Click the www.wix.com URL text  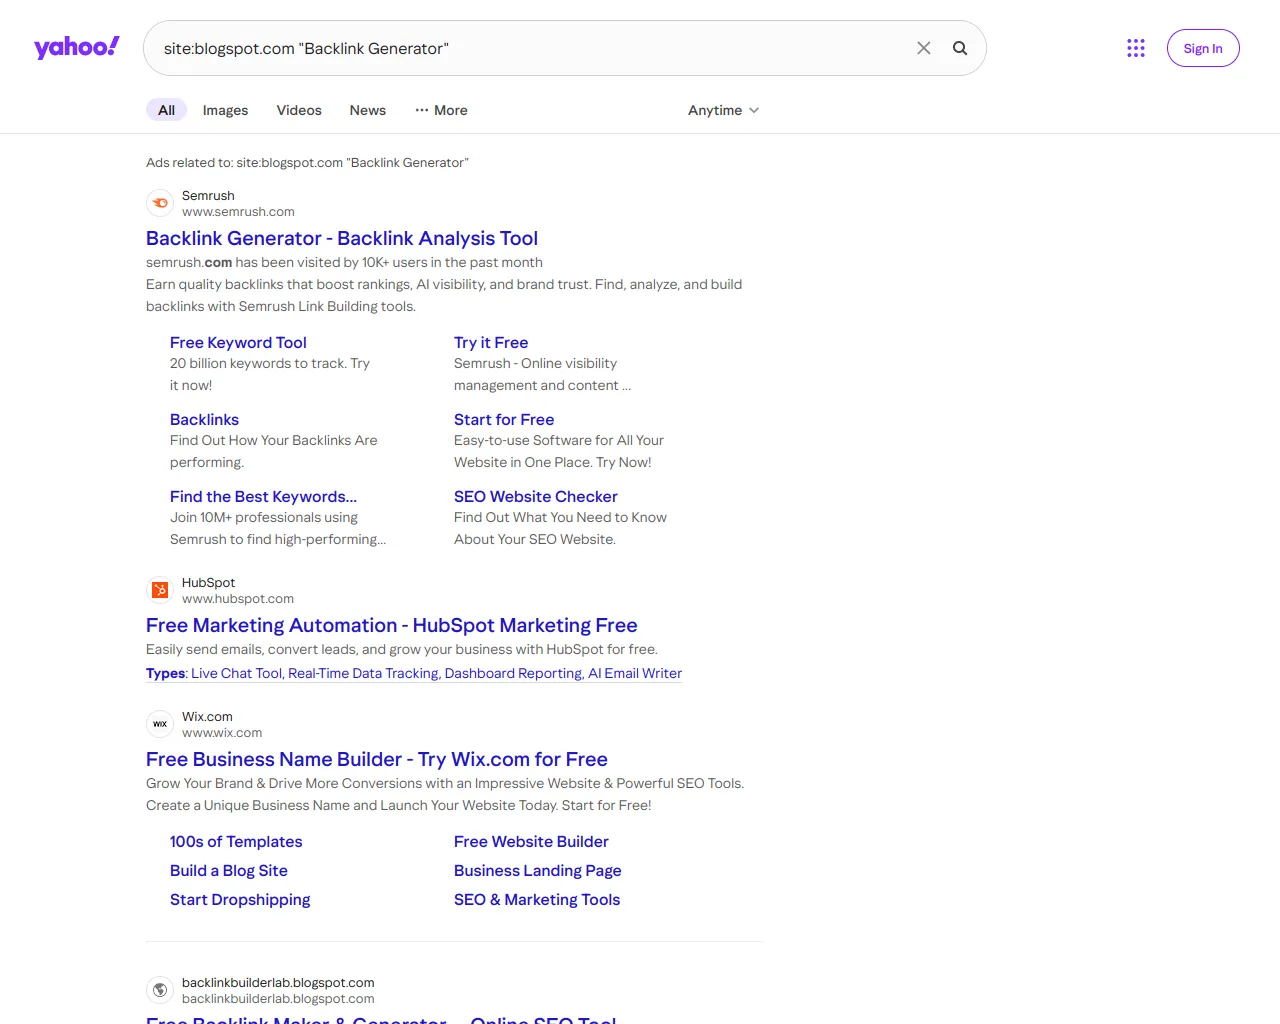coord(222,733)
